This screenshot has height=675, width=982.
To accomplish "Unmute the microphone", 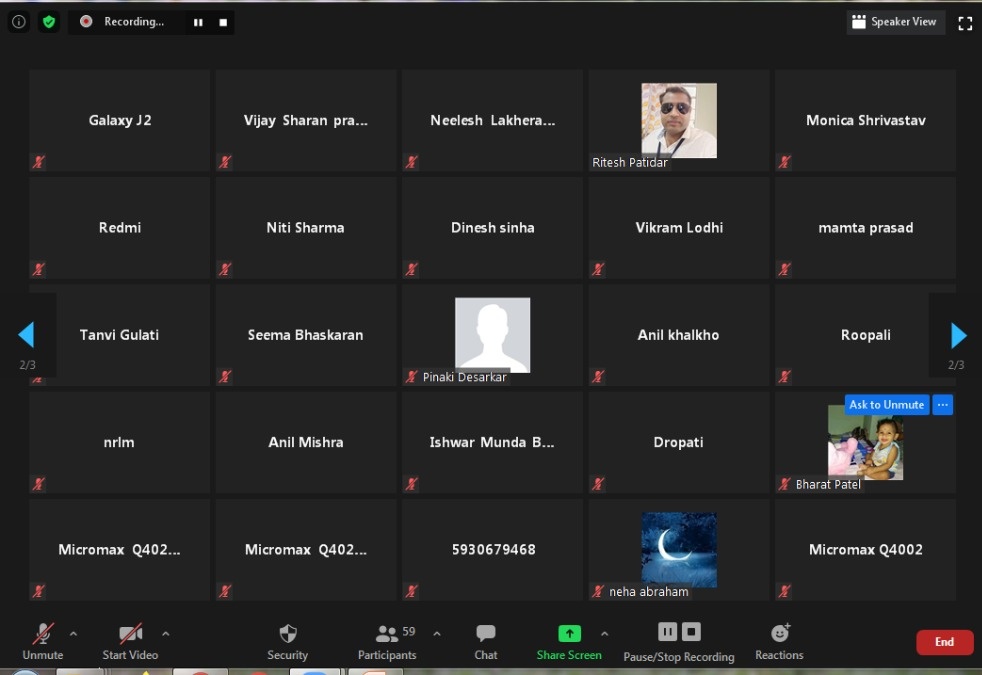I will [43, 641].
